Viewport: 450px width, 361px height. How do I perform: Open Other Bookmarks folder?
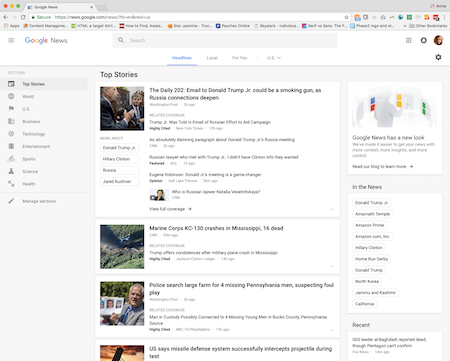[428, 26]
